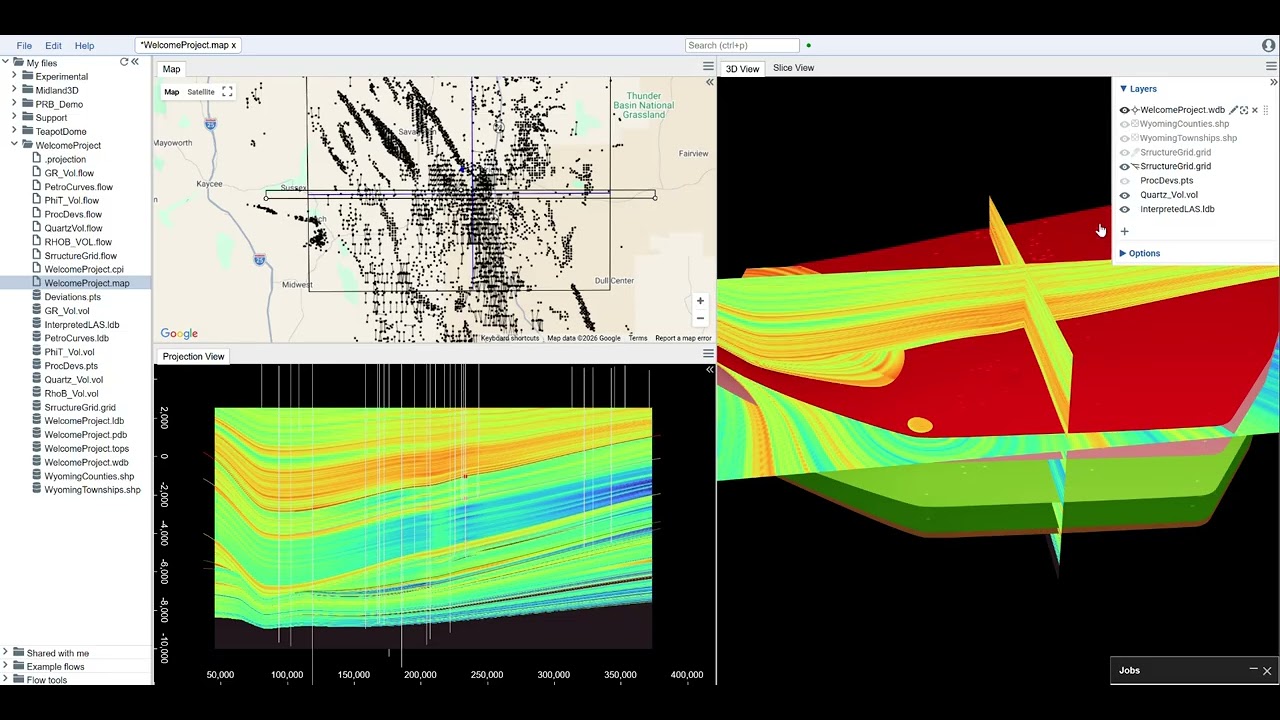Hide the InterpretedLAS.ldb layer
The width and height of the screenshot is (1280, 720).
[x=1124, y=209]
